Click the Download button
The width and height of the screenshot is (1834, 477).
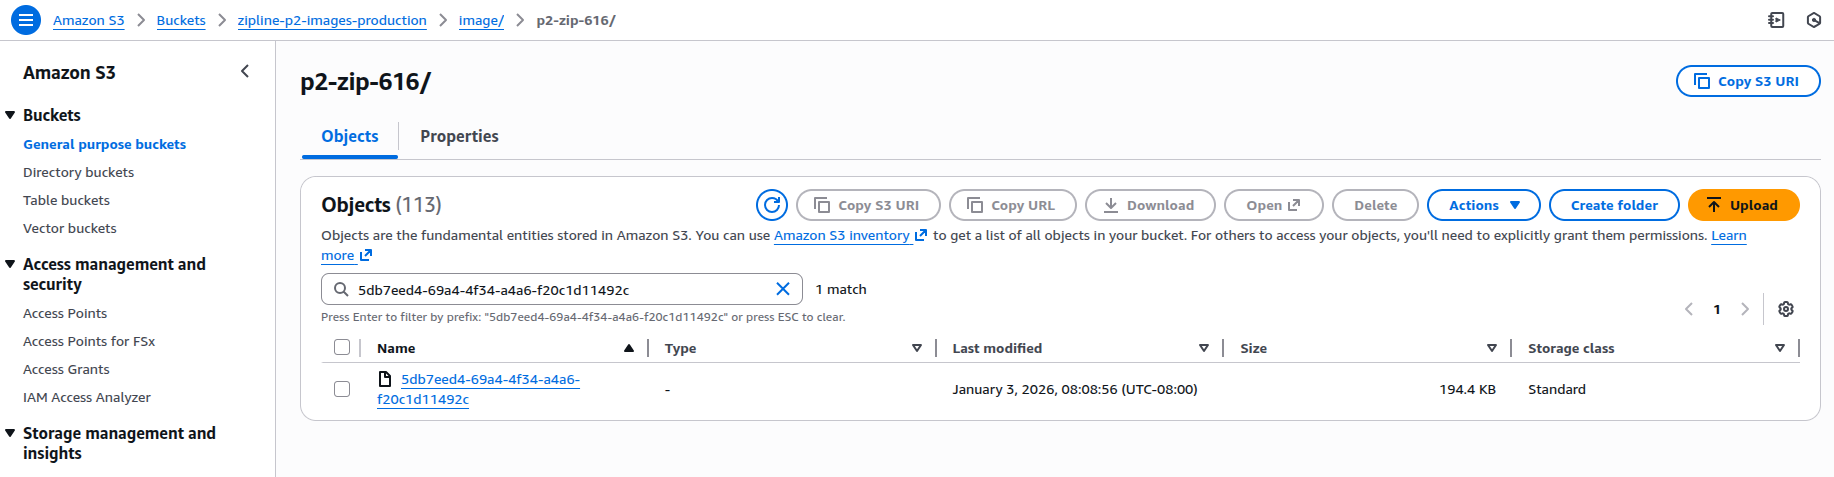[x=1149, y=205]
